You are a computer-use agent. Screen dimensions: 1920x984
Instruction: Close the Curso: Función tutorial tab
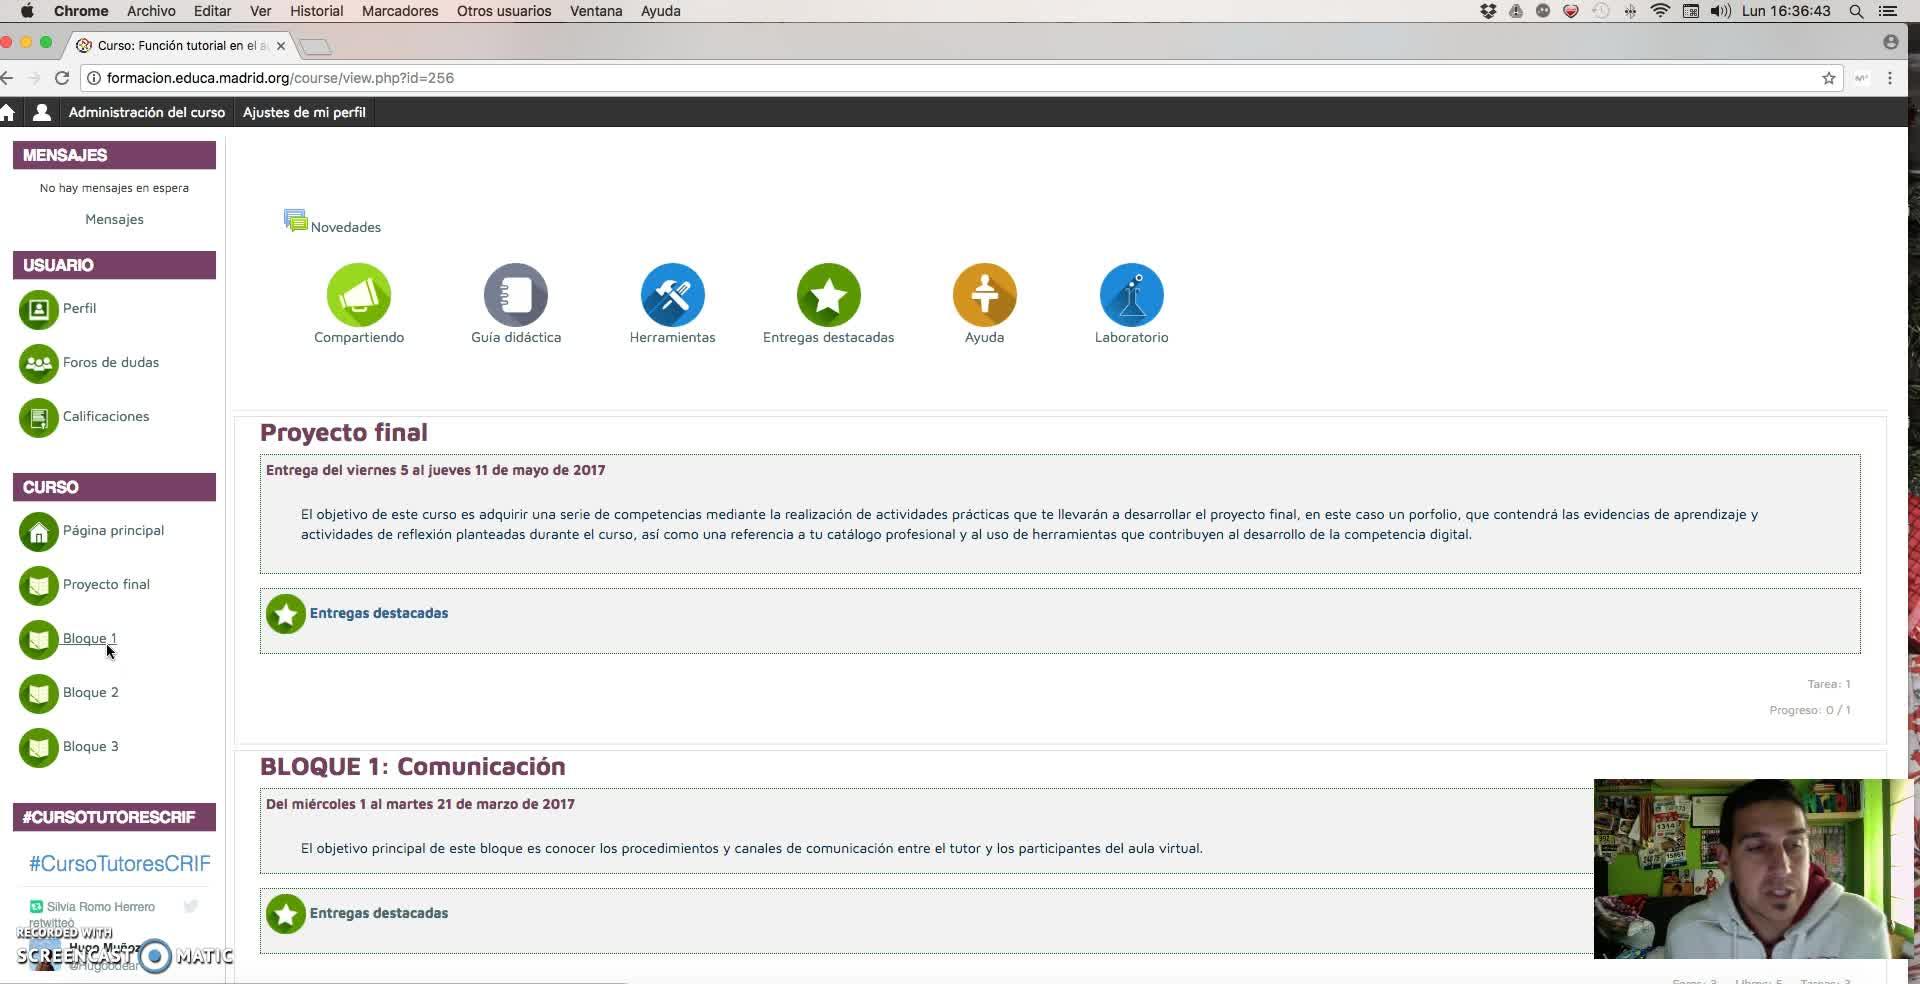point(281,46)
